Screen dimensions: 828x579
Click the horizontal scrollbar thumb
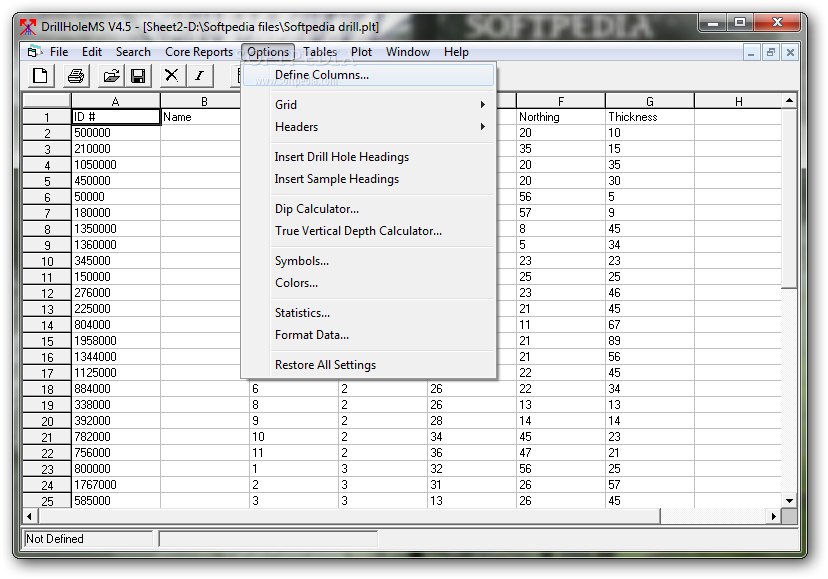[349, 516]
